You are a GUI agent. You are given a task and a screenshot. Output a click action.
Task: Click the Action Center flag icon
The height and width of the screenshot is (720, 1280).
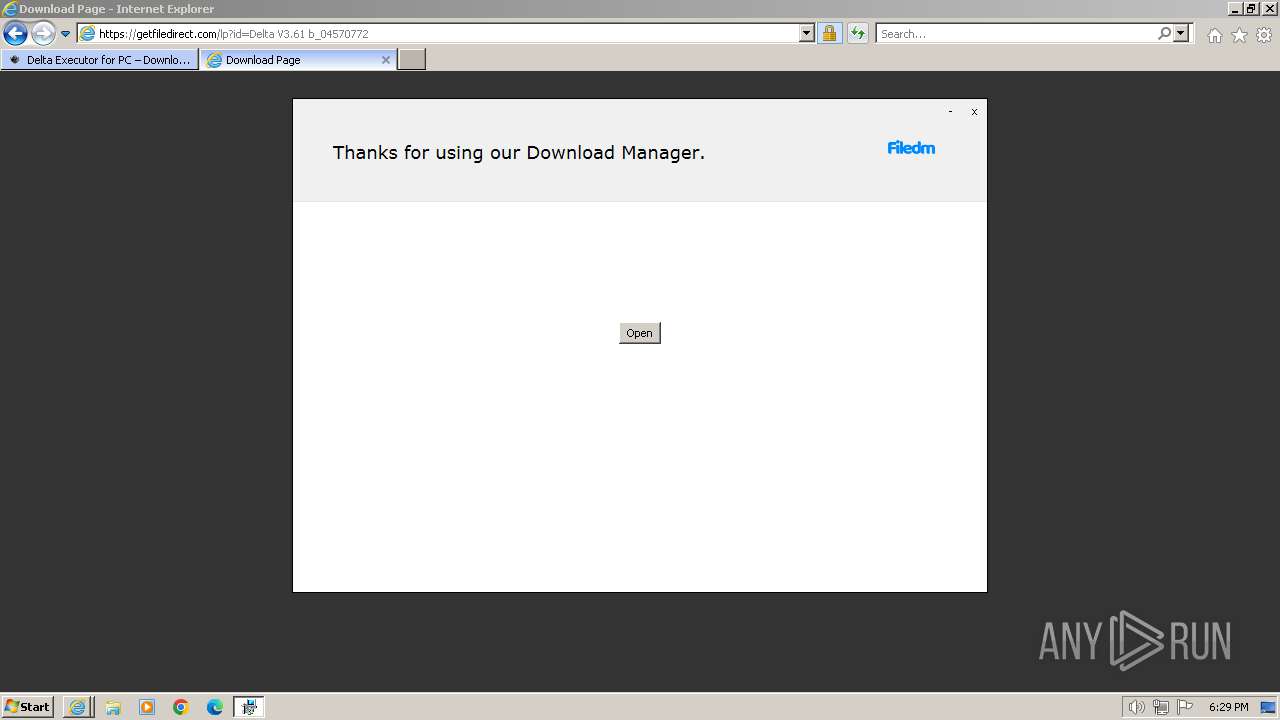pyautogui.click(x=1185, y=707)
